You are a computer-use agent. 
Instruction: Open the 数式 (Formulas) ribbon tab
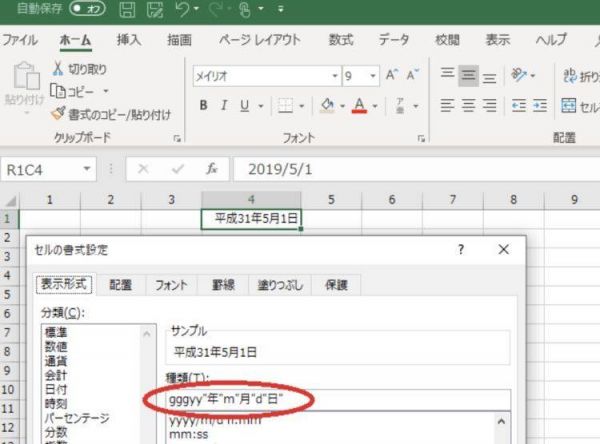[341, 40]
